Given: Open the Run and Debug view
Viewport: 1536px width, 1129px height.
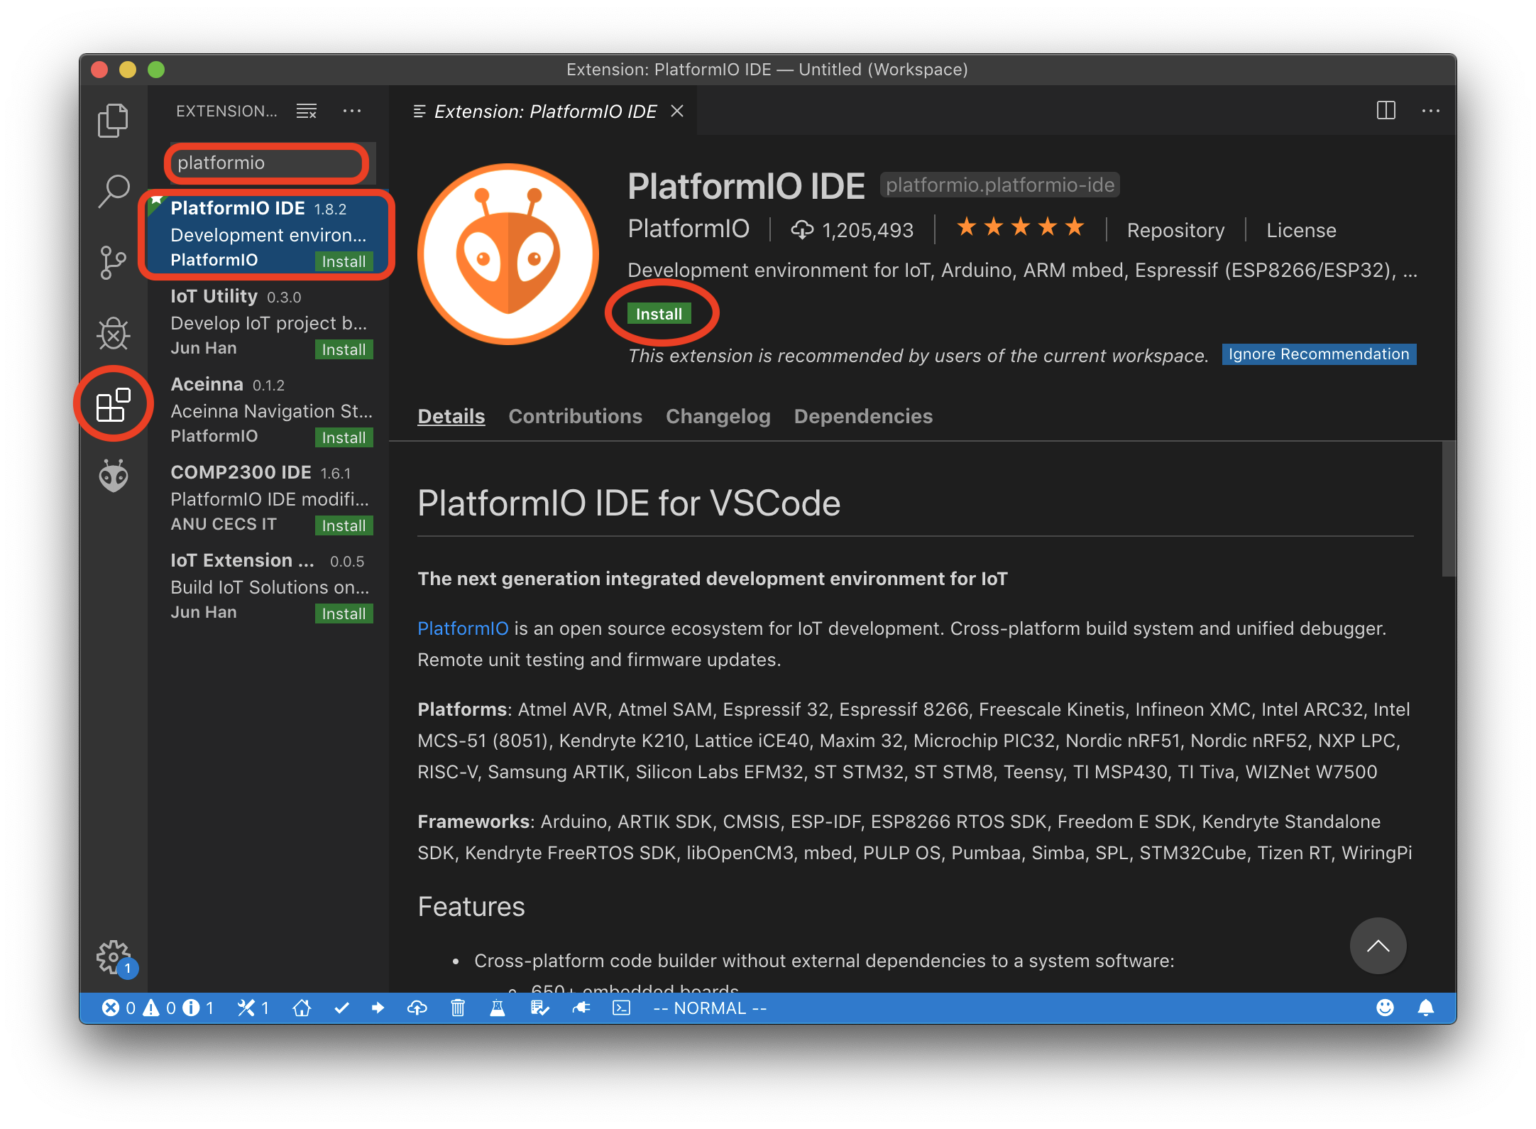Looking at the screenshot, I should click(x=113, y=333).
